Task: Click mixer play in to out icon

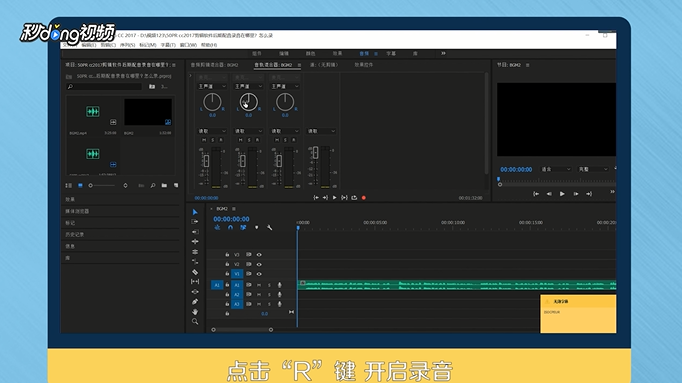Action: pyautogui.click(x=344, y=198)
